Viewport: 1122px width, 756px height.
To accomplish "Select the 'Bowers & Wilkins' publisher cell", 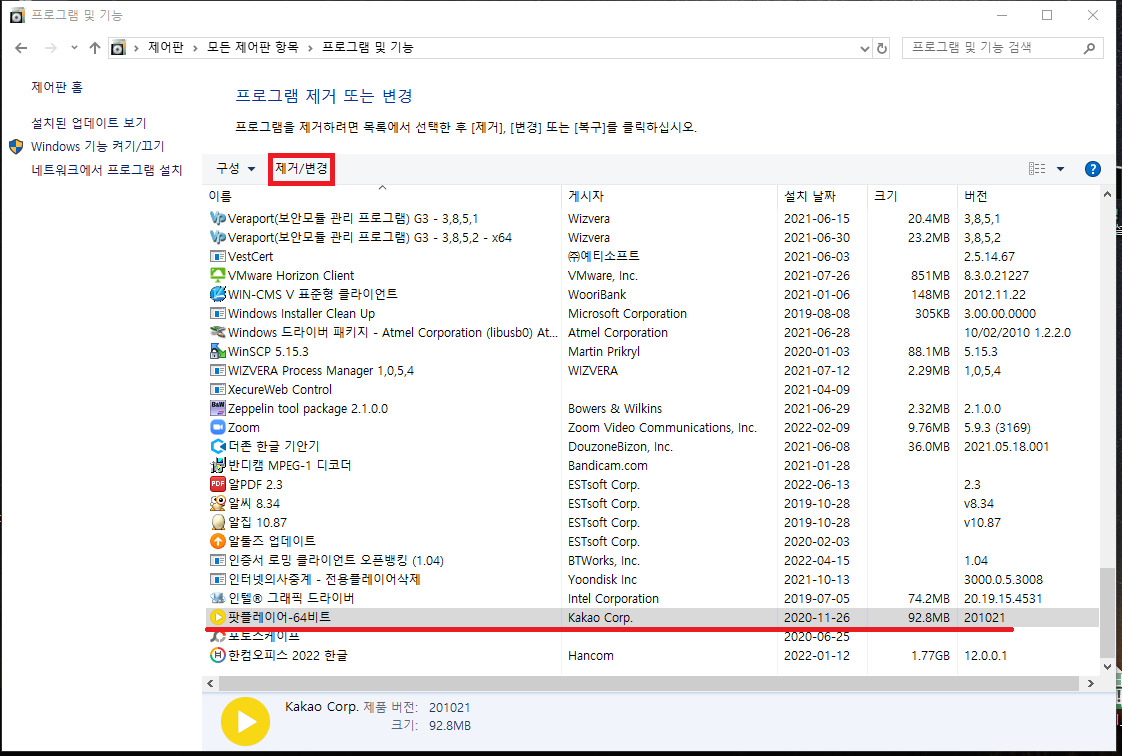I will coord(615,408).
